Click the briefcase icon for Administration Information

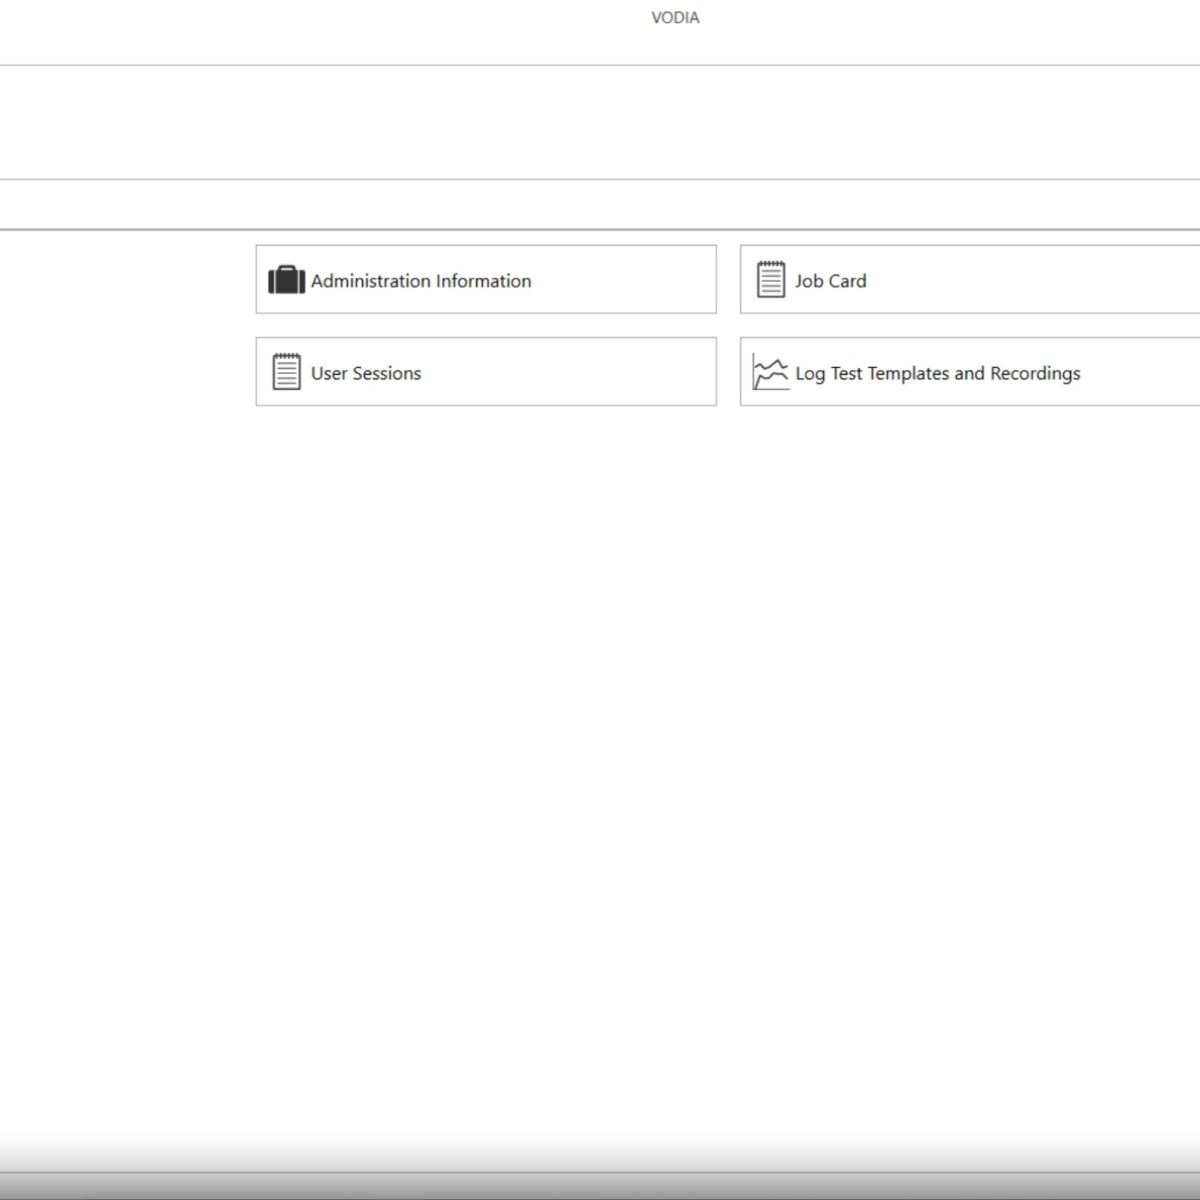[286, 280]
